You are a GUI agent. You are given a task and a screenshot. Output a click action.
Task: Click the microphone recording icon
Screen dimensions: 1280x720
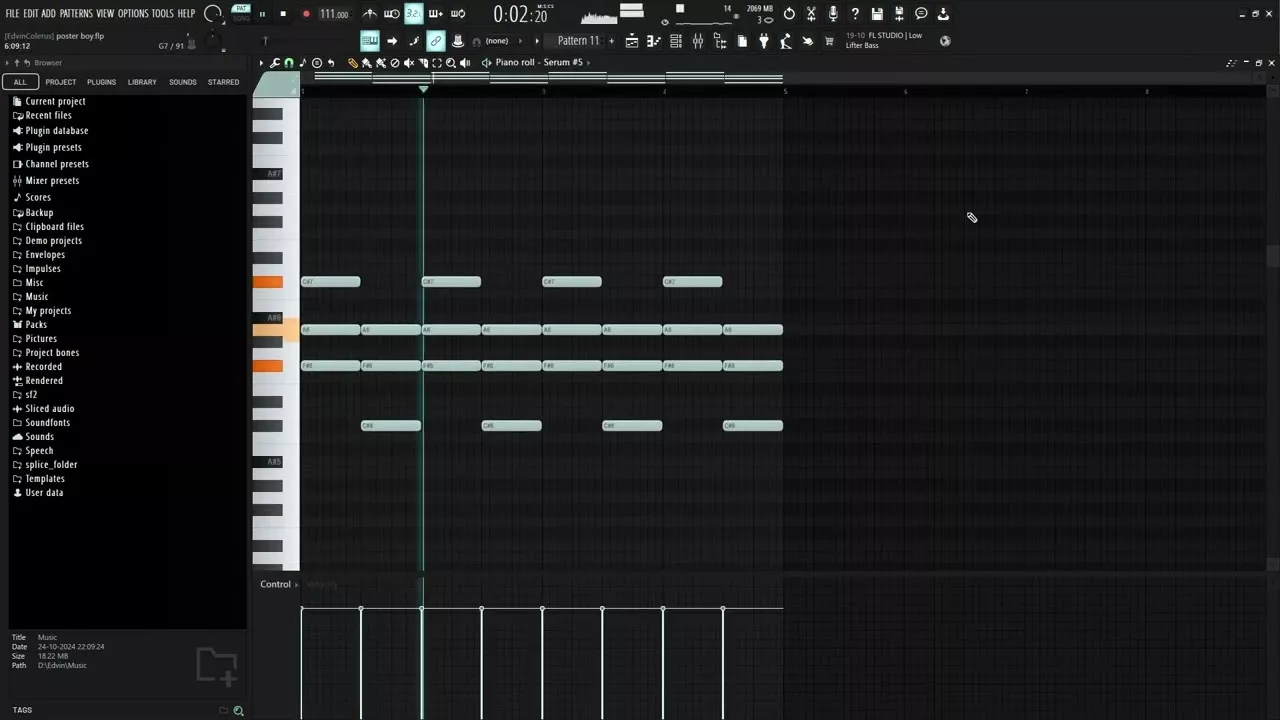(833, 14)
